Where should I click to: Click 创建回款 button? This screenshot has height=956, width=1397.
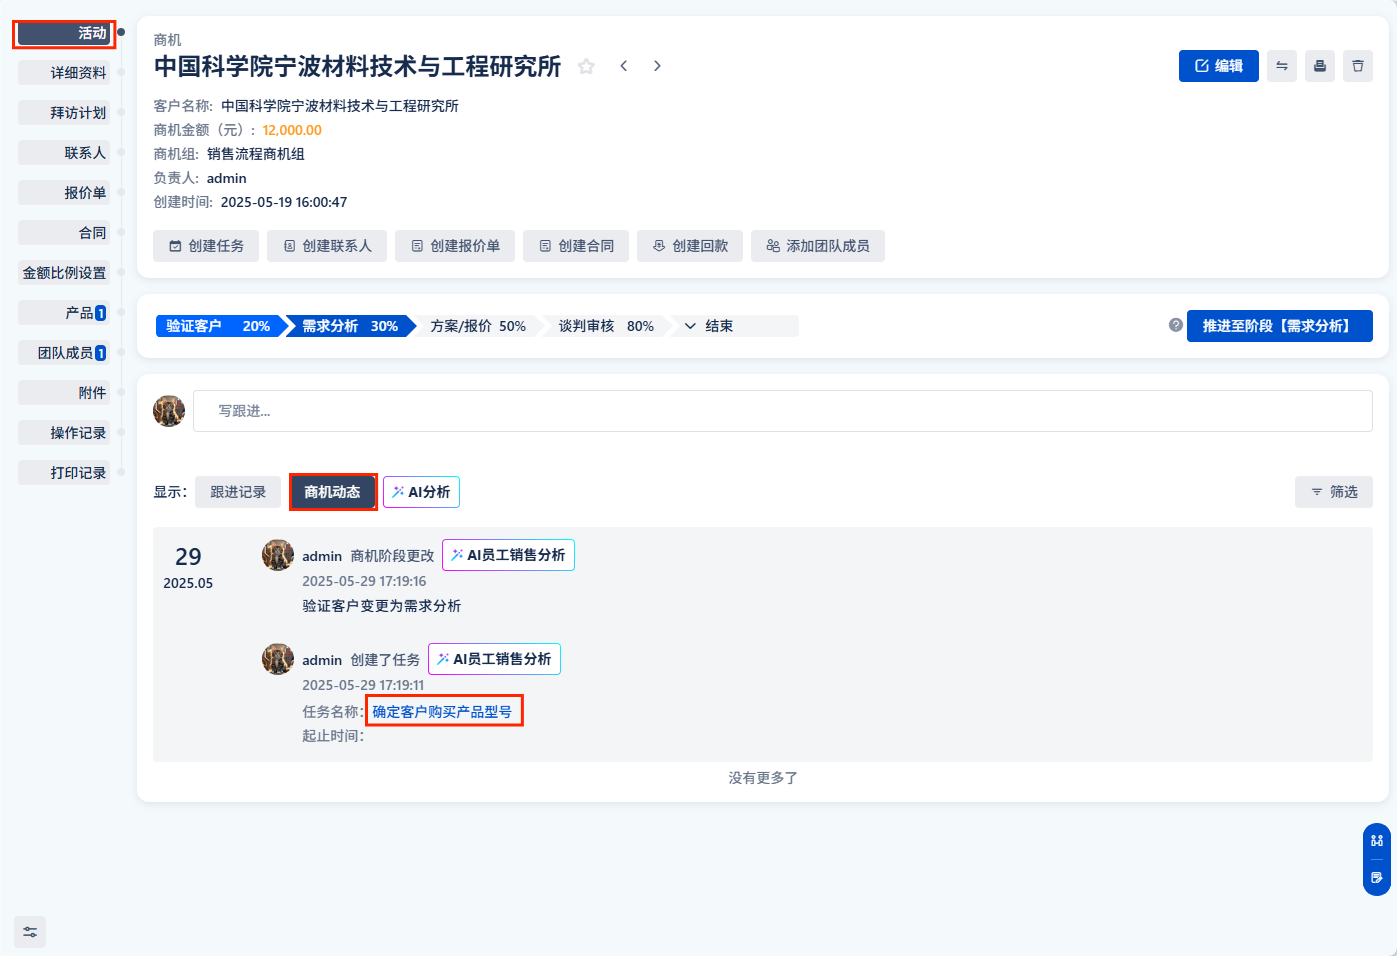(690, 246)
